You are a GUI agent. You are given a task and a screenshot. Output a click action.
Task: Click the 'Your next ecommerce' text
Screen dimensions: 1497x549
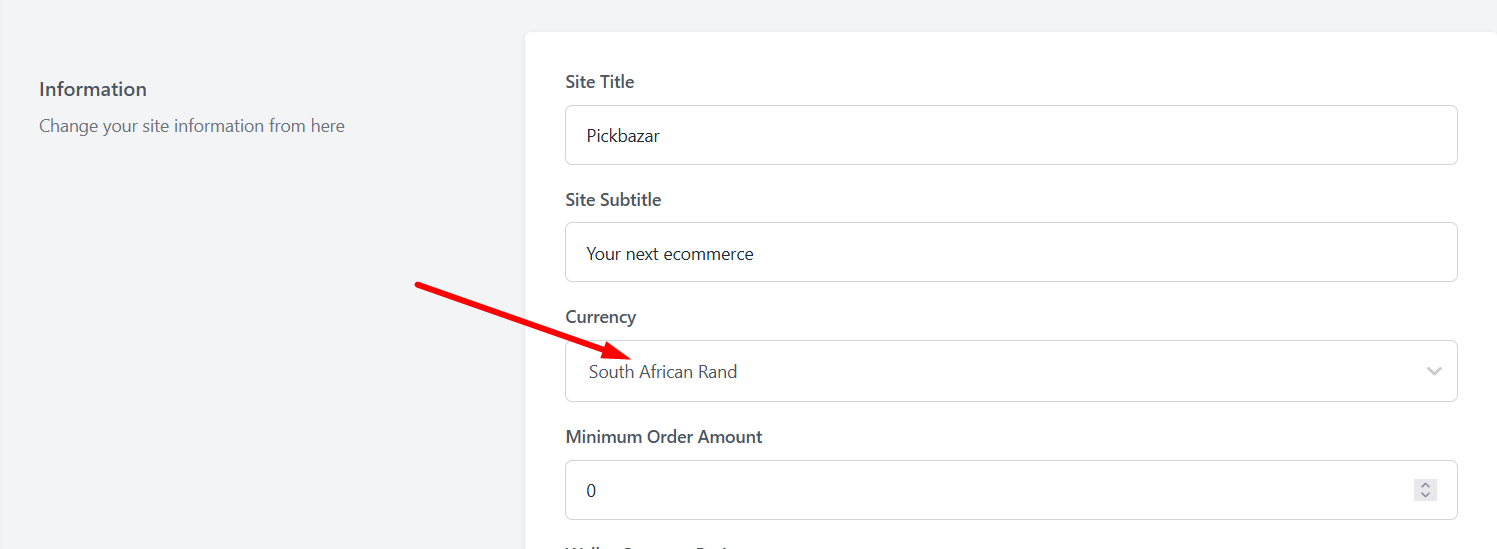(x=669, y=254)
